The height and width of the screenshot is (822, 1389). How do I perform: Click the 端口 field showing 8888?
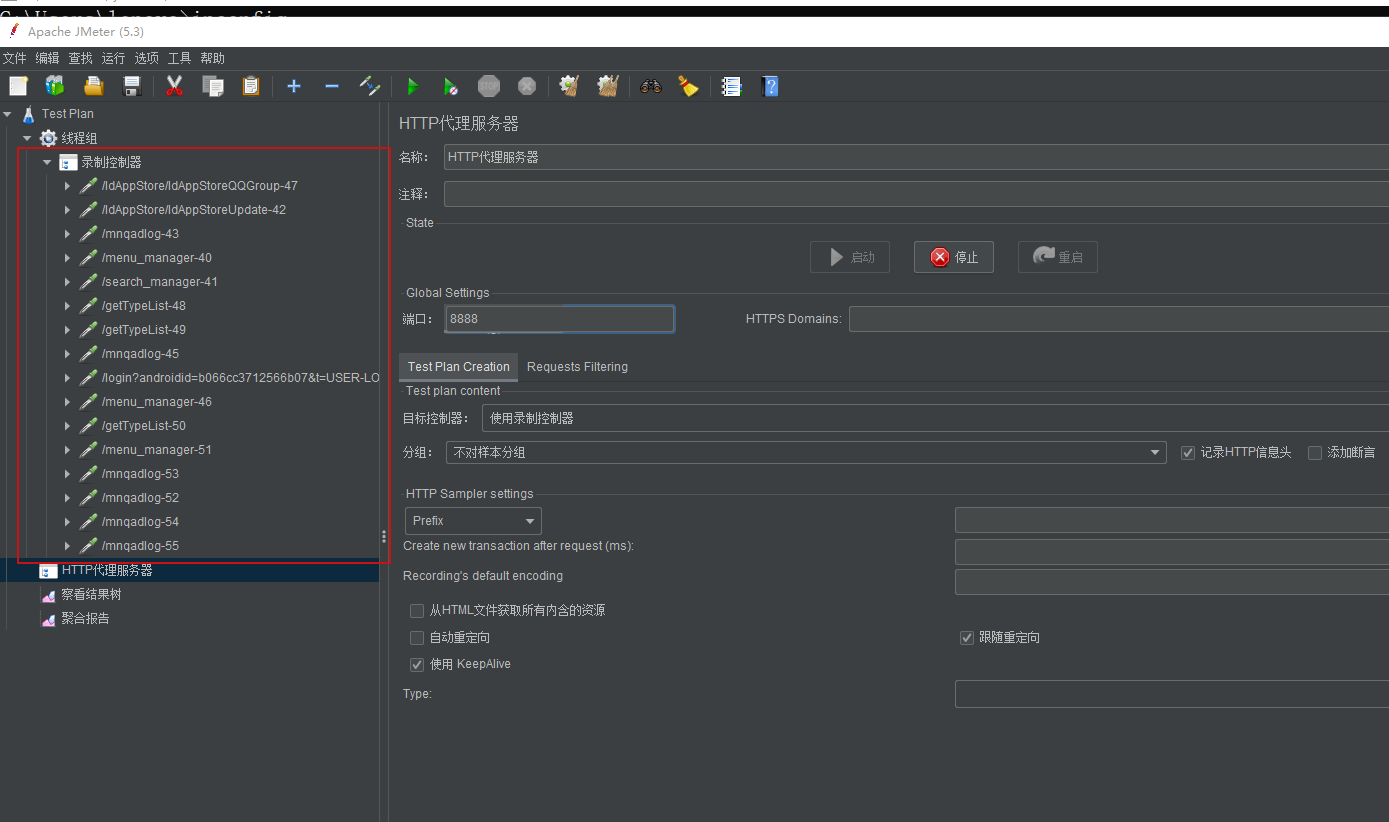[x=560, y=319]
